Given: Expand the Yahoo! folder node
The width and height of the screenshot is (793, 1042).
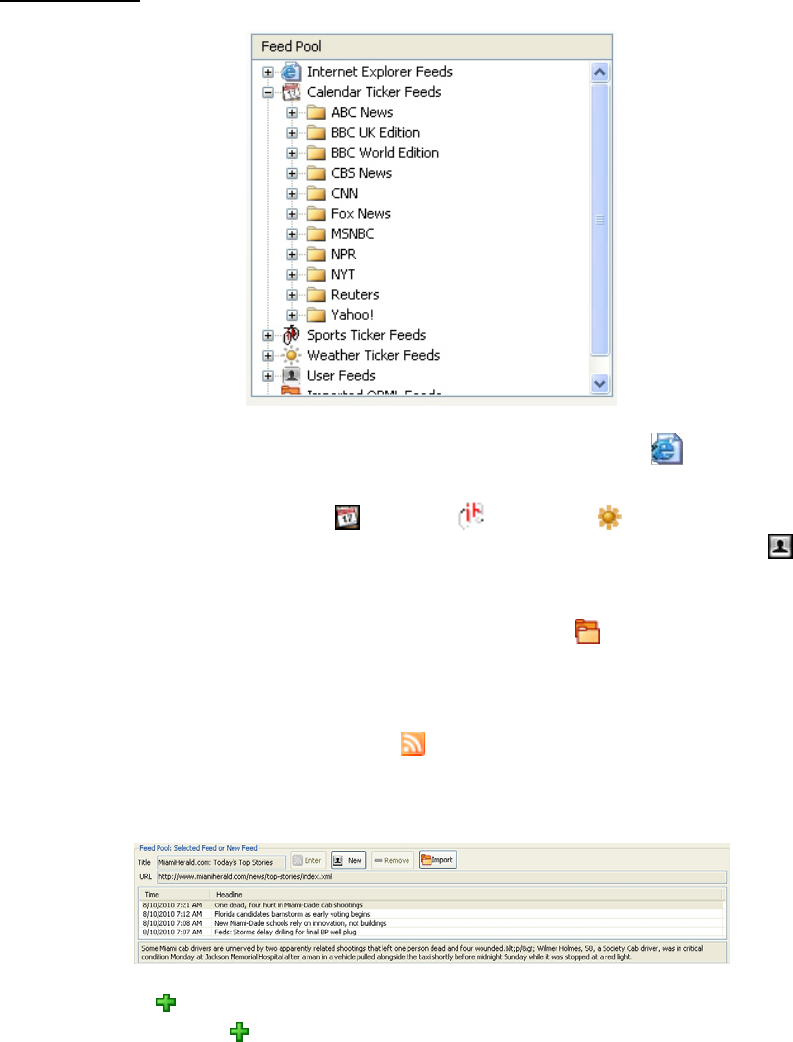Looking at the screenshot, I should coord(292,315).
